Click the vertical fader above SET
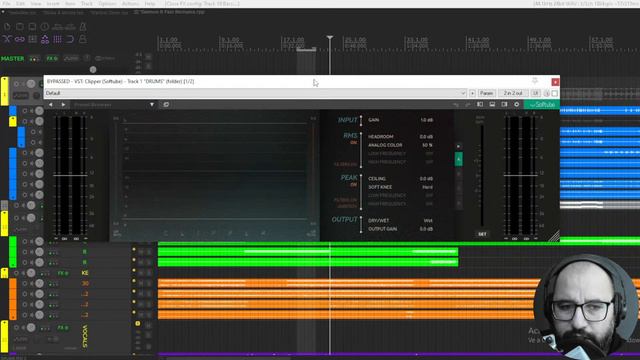The width and height of the screenshot is (640, 360). [x=482, y=176]
